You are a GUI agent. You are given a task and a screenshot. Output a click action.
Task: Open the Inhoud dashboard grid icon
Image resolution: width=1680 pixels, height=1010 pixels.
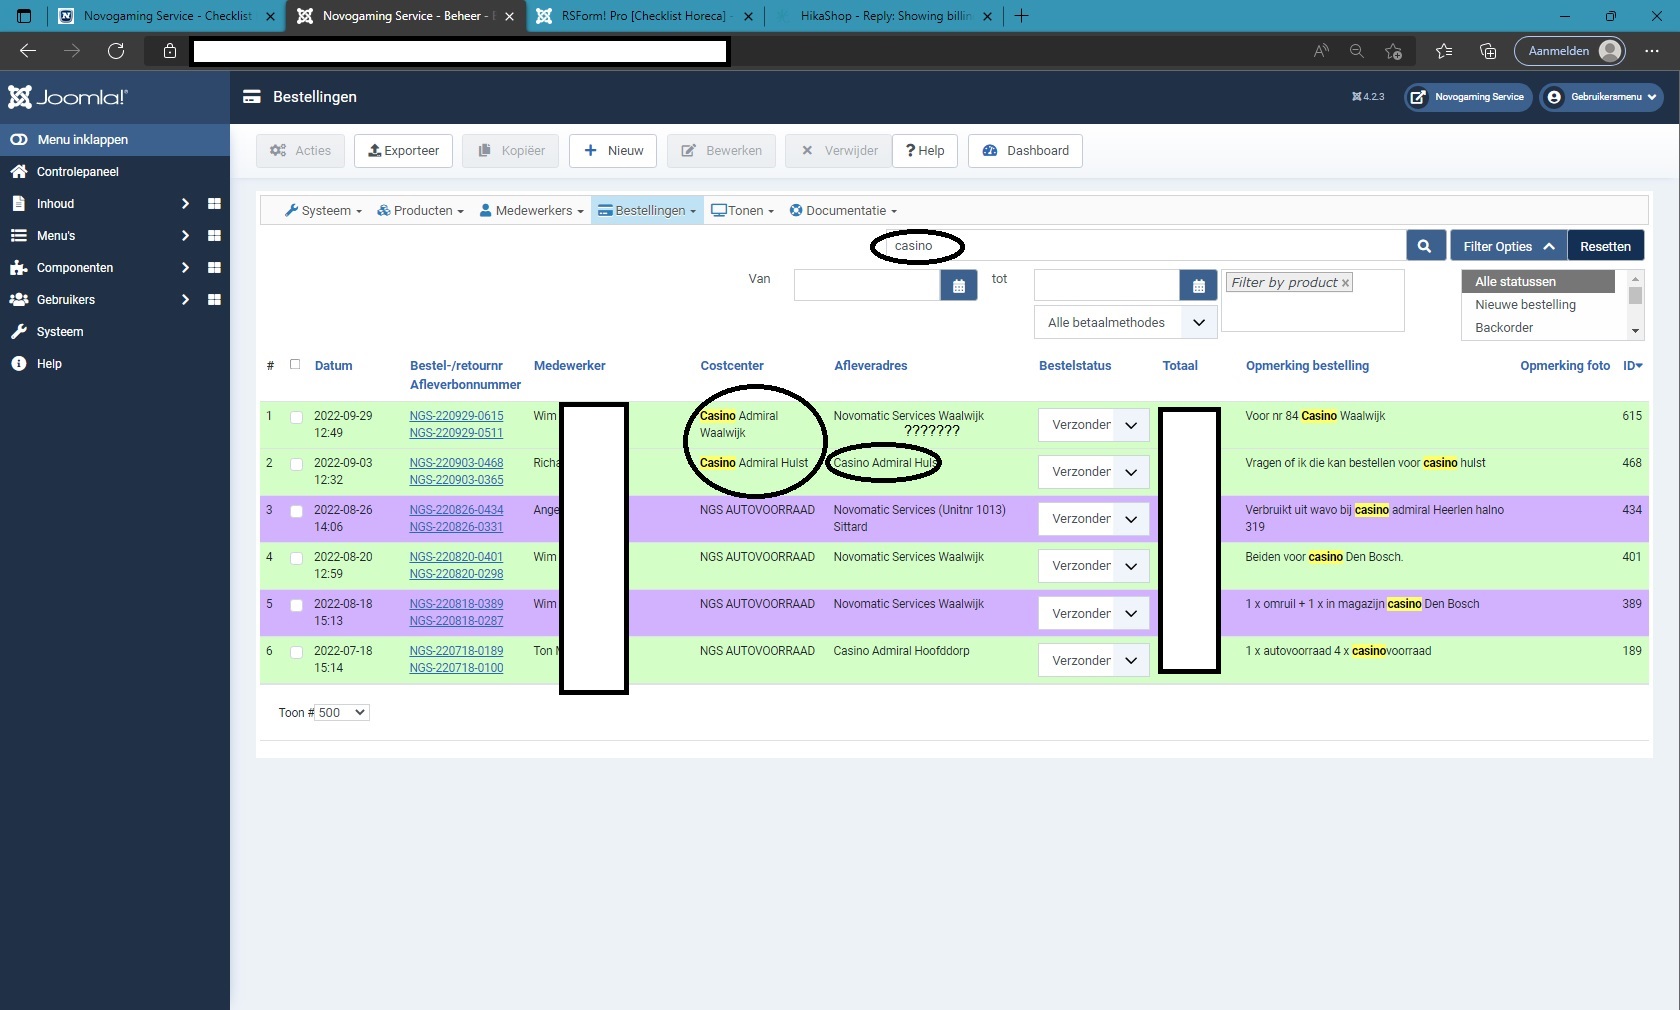coord(214,204)
